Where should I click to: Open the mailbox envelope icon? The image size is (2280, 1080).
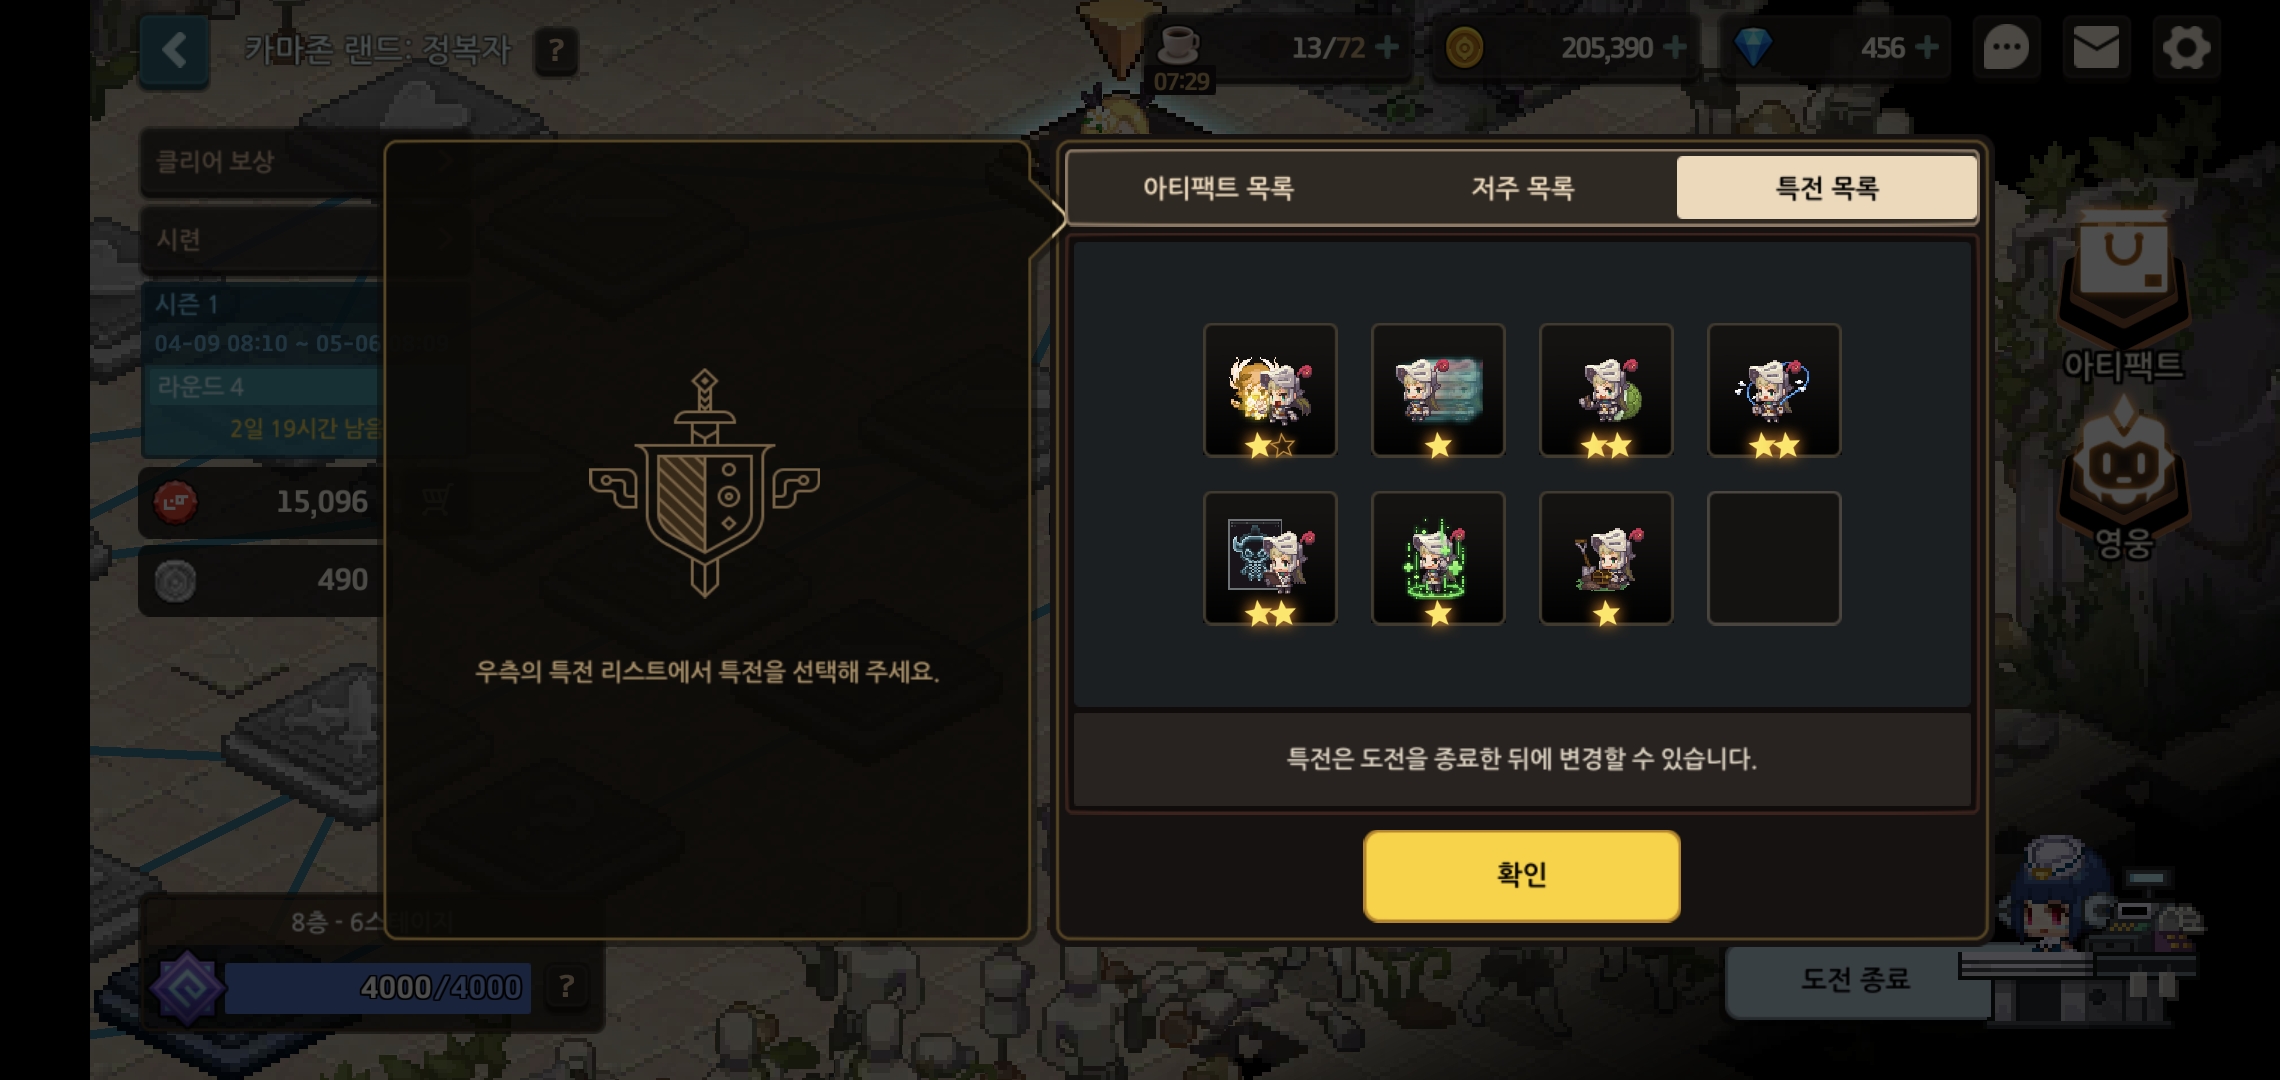[2096, 48]
